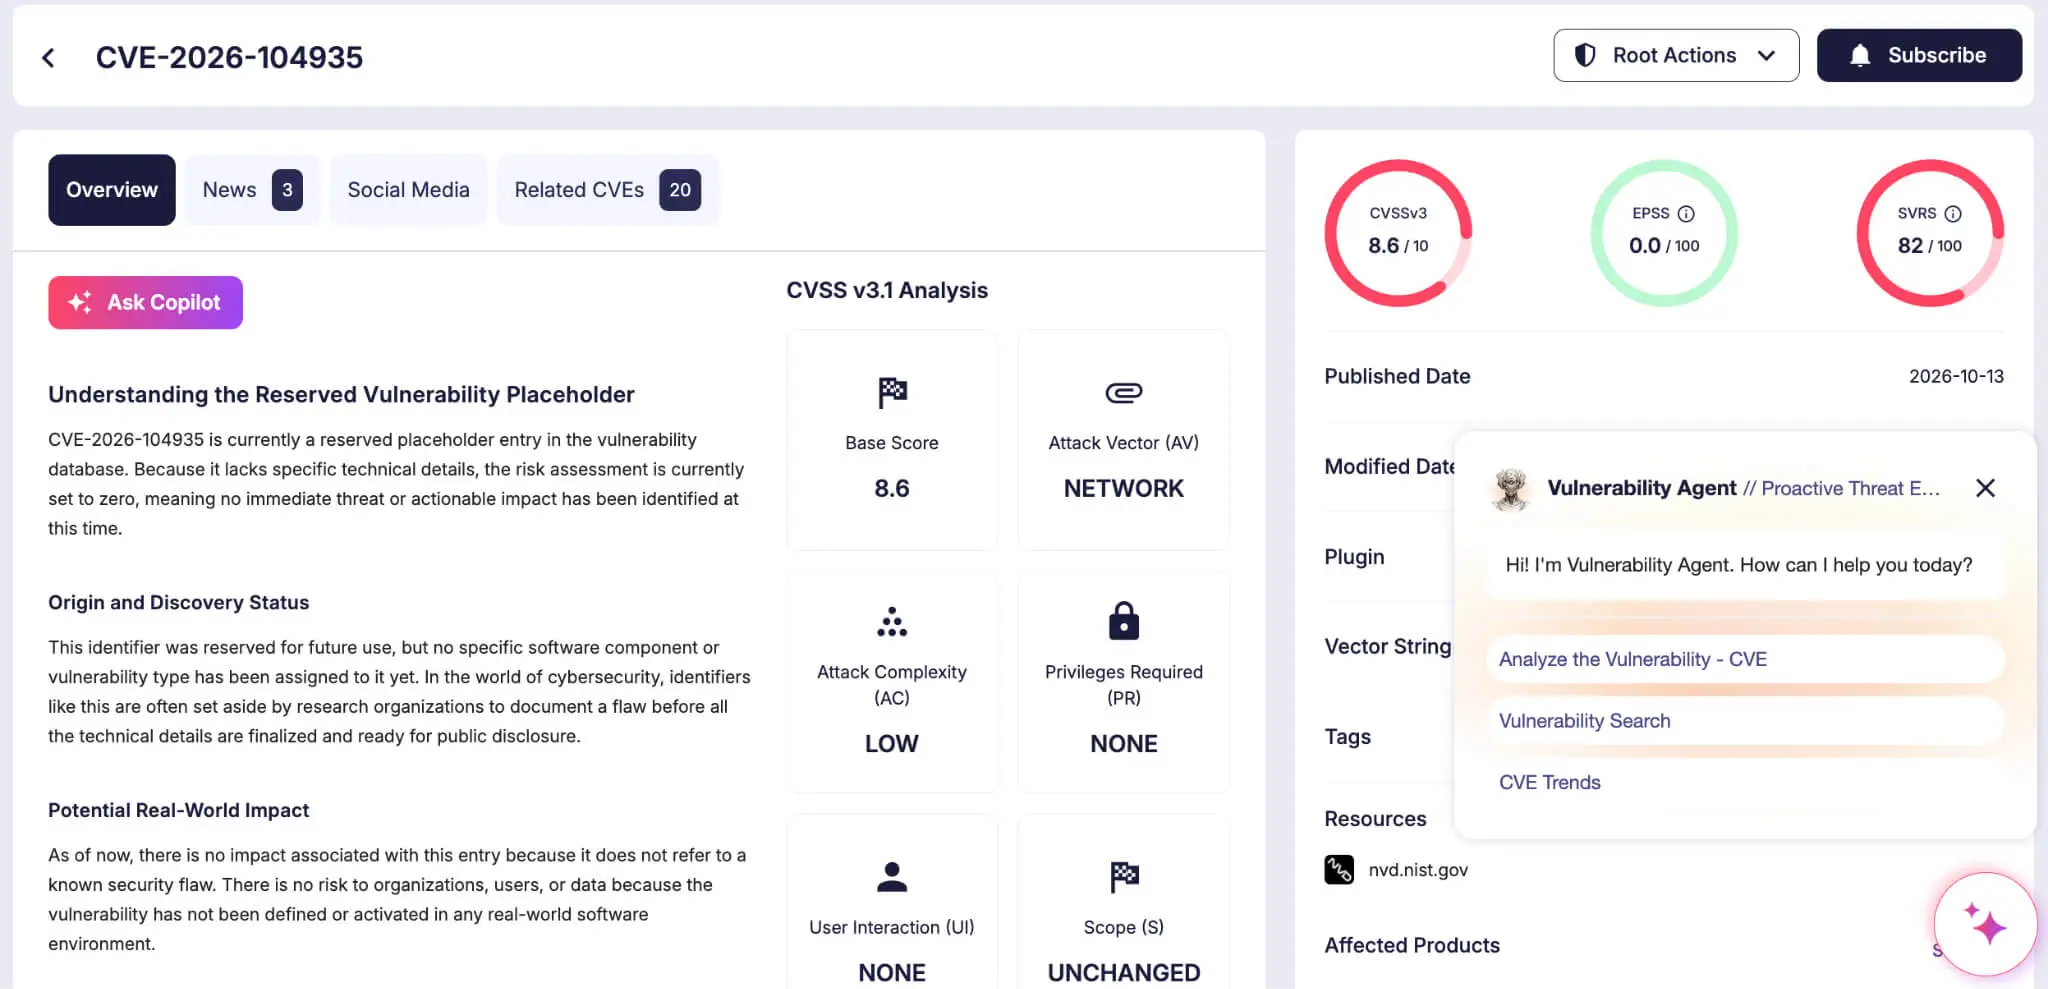2048x989 pixels.
Task: Subscribe to this CVE
Action: click(1919, 55)
